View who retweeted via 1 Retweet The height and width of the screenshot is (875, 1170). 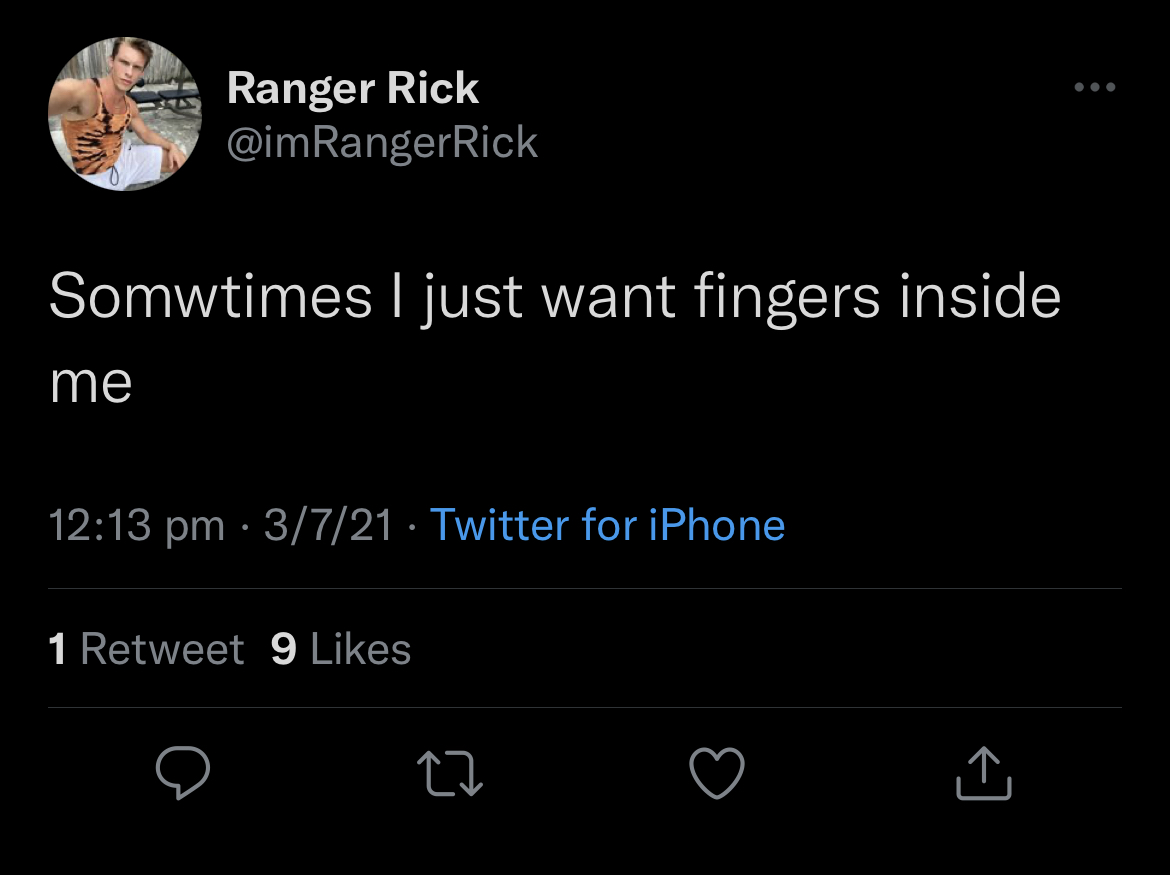tap(146, 649)
